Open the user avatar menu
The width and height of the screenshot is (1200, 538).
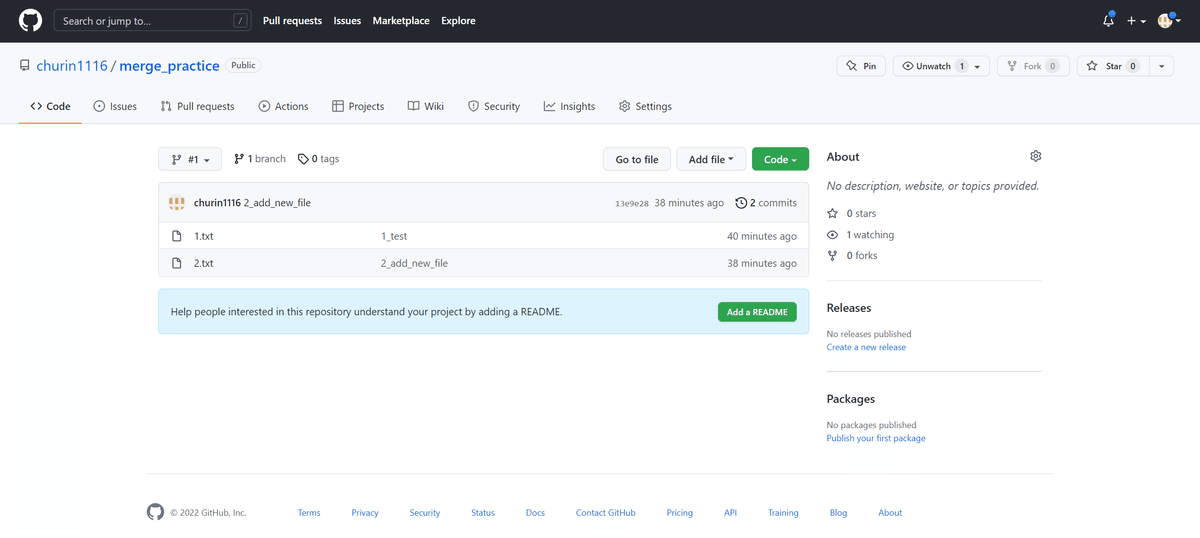(x=1169, y=21)
